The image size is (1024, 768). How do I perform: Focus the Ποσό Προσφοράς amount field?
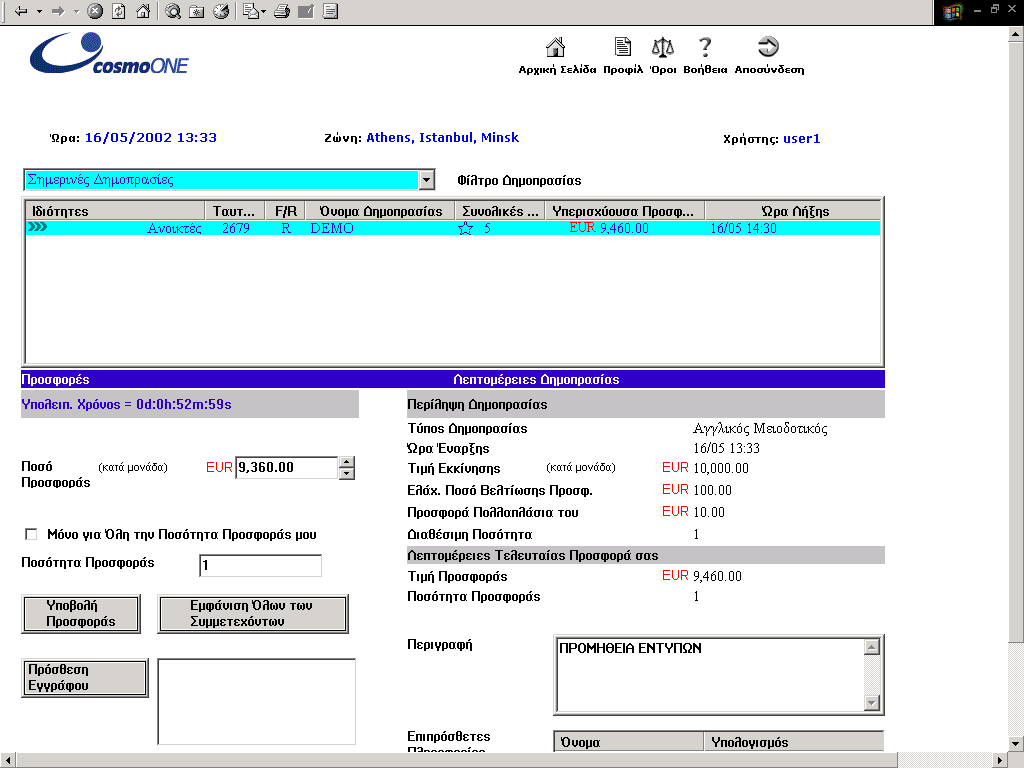(287, 468)
